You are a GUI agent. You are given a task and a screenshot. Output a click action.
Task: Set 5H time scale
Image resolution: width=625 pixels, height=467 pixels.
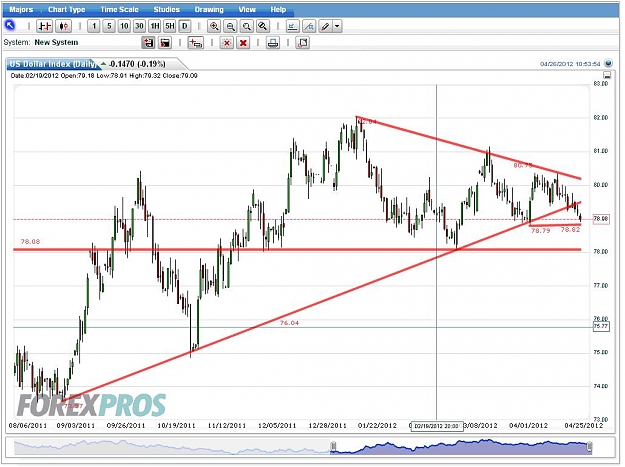point(170,26)
